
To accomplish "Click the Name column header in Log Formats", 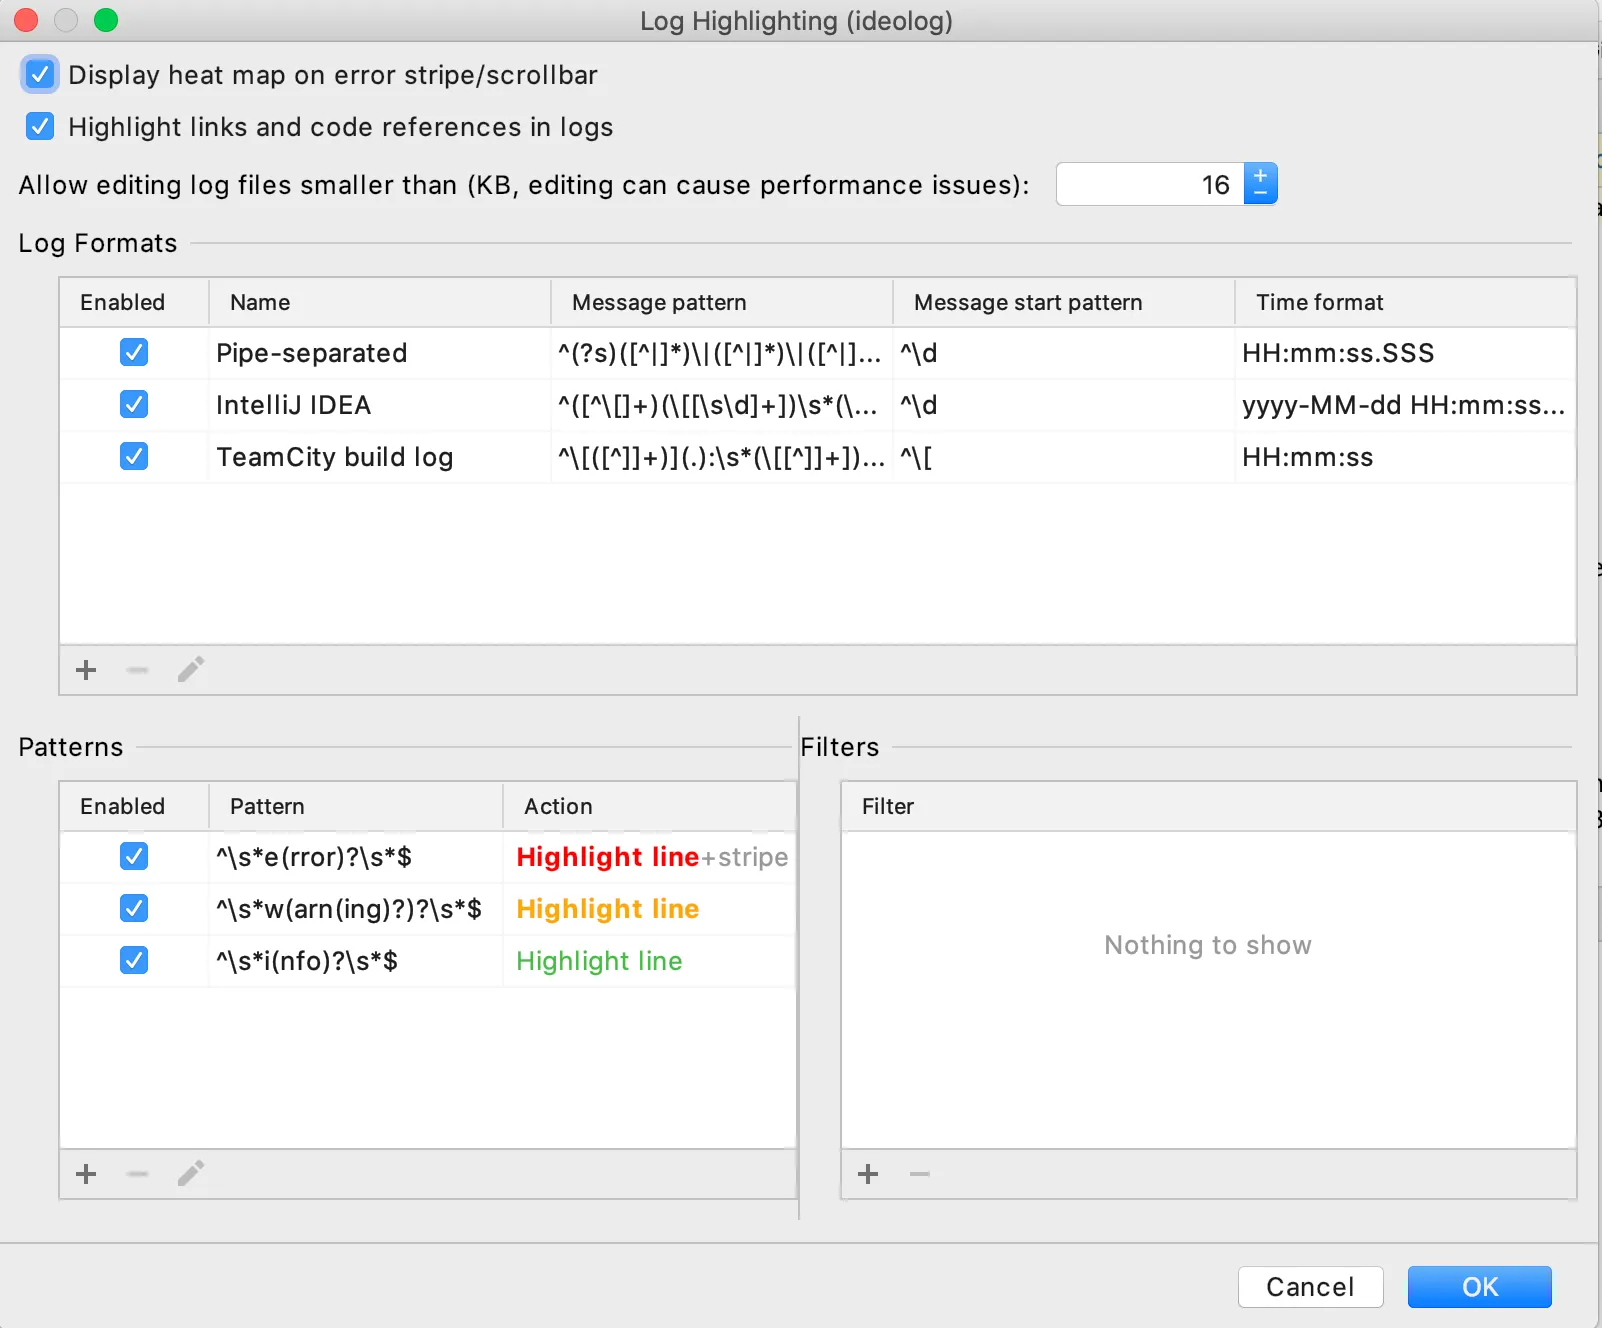I will pyautogui.click(x=380, y=302).
